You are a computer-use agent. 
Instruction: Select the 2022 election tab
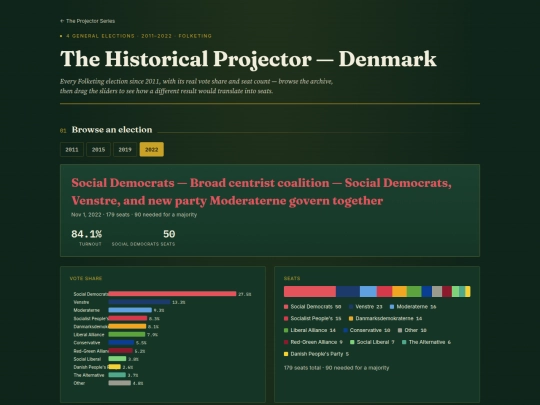(x=152, y=149)
